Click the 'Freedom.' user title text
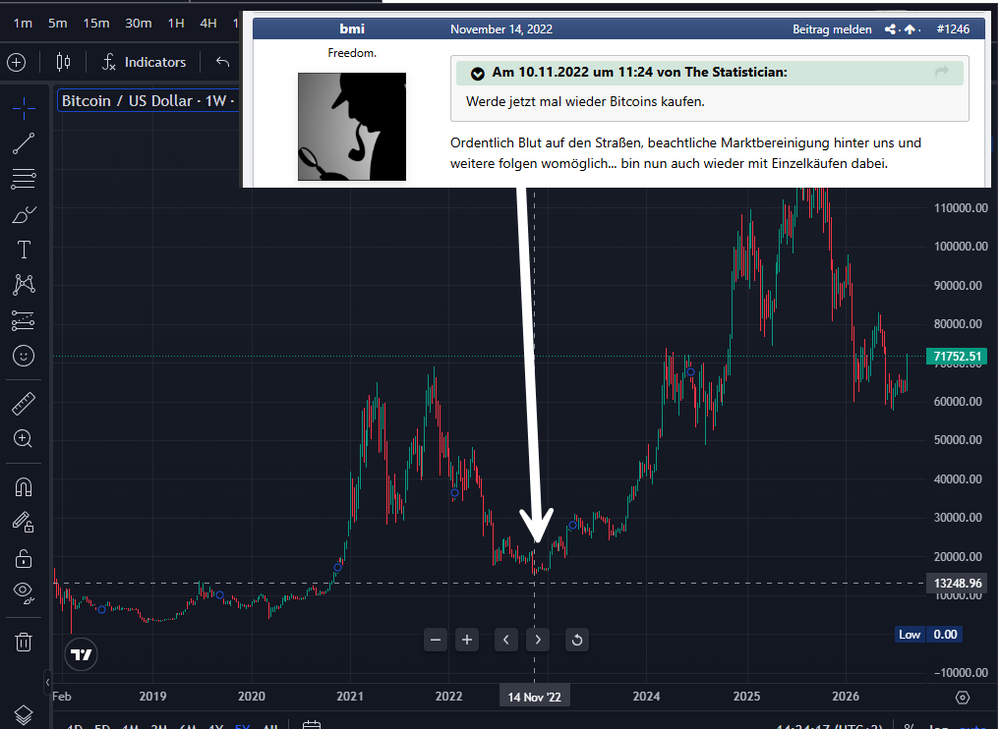The width and height of the screenshot is (1000, 729). coord(352,53)
